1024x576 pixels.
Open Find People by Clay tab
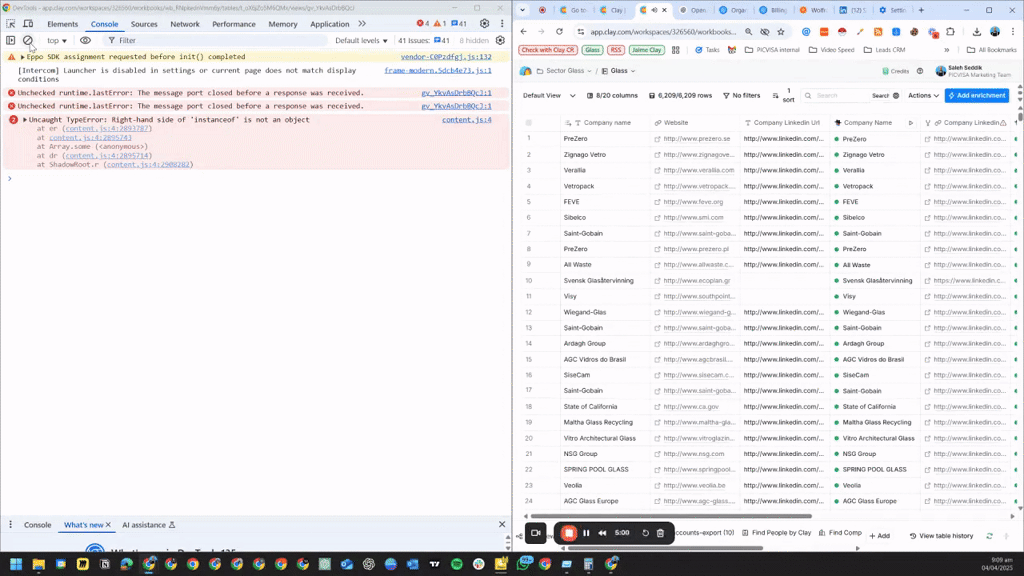(x=776, y=533)
